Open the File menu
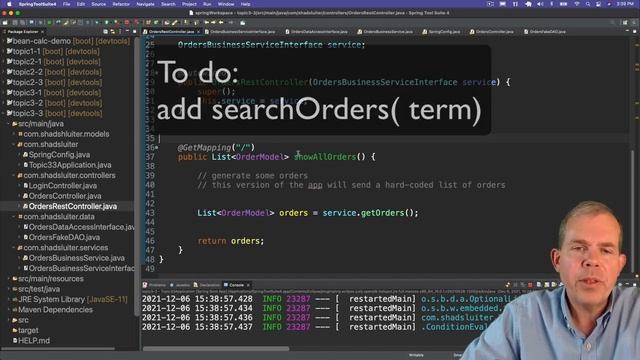This screenshot has height=360, width=640. (x=66, y=4)
